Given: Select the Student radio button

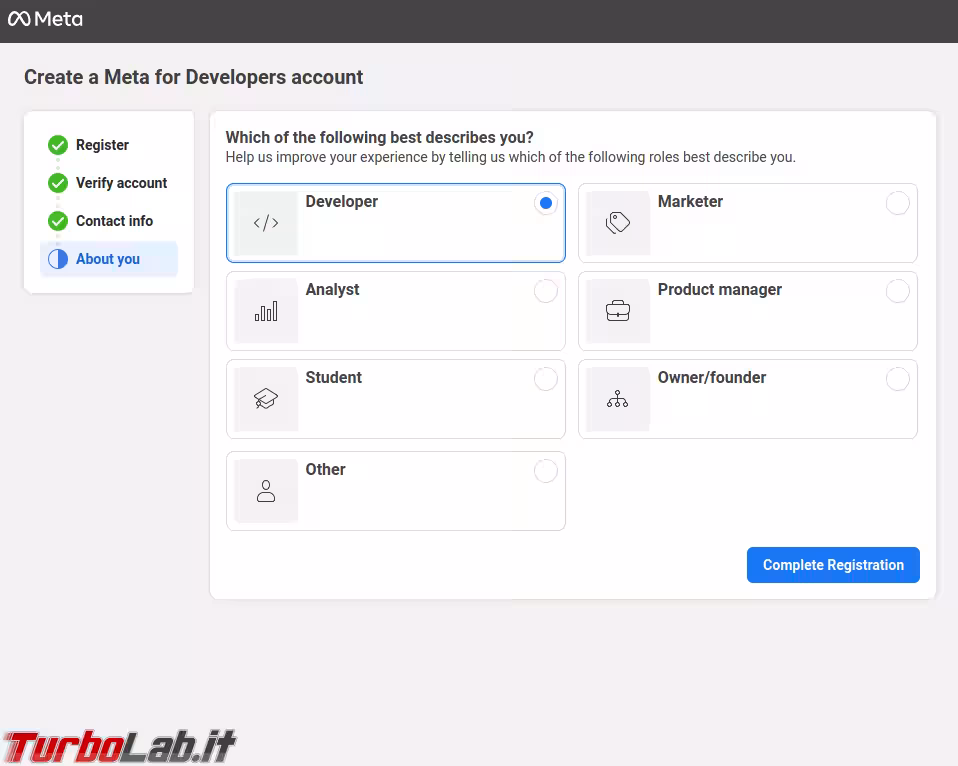Looking at the screenshot, I should 545,379.
